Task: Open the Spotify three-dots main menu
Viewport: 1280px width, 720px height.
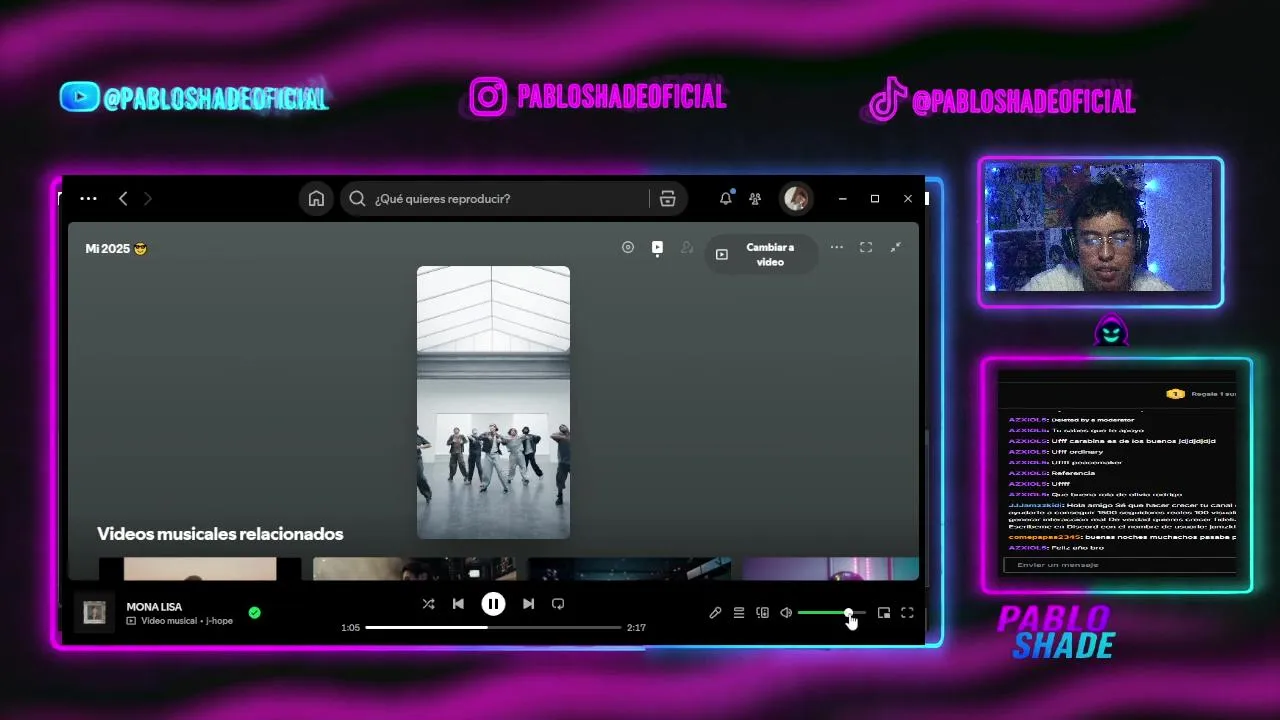Action: pos(88,199)
